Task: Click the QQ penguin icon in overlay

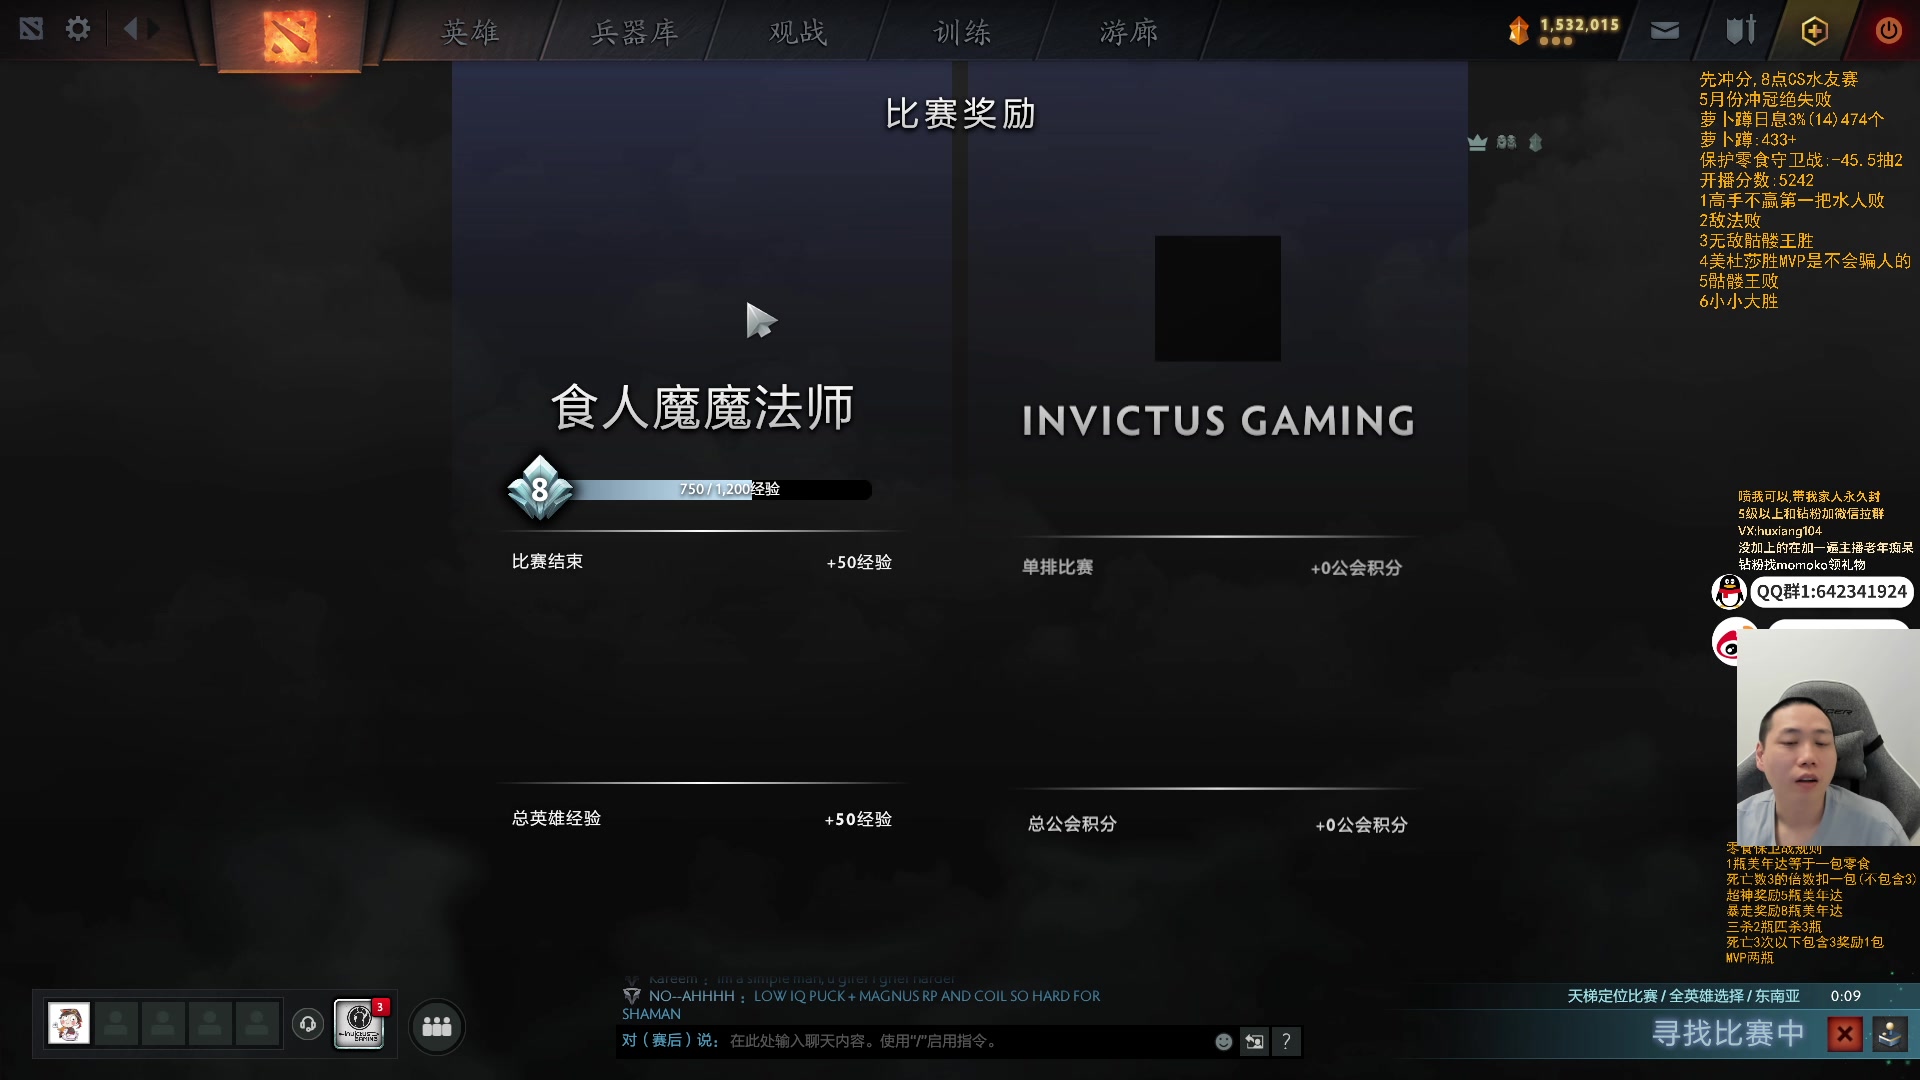Action: click(x=1729, y=591)
